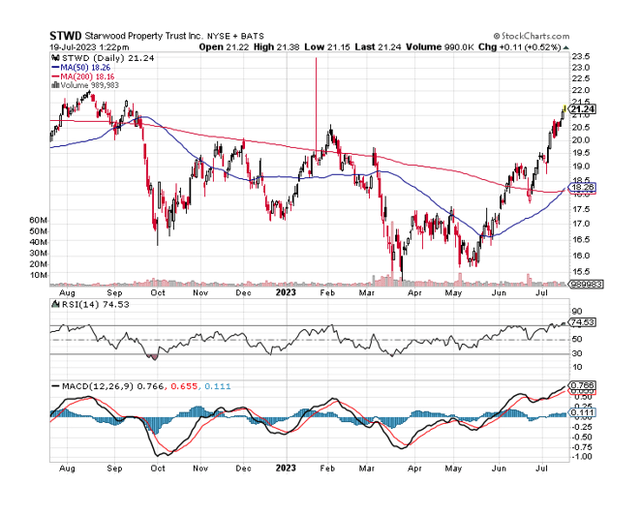Click the bold 2023 label under the price chart
The width and height of the screenshot is (640, 515).
(x=286, y=293)
